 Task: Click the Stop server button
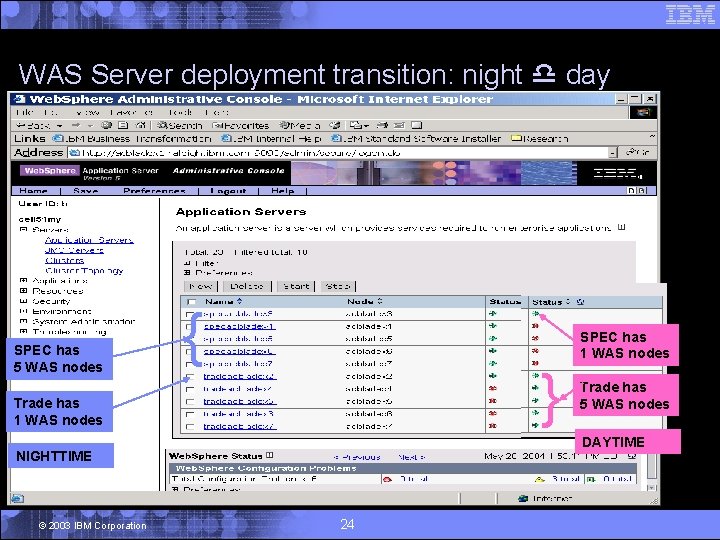pyautogui.click(x=338, y=286)
